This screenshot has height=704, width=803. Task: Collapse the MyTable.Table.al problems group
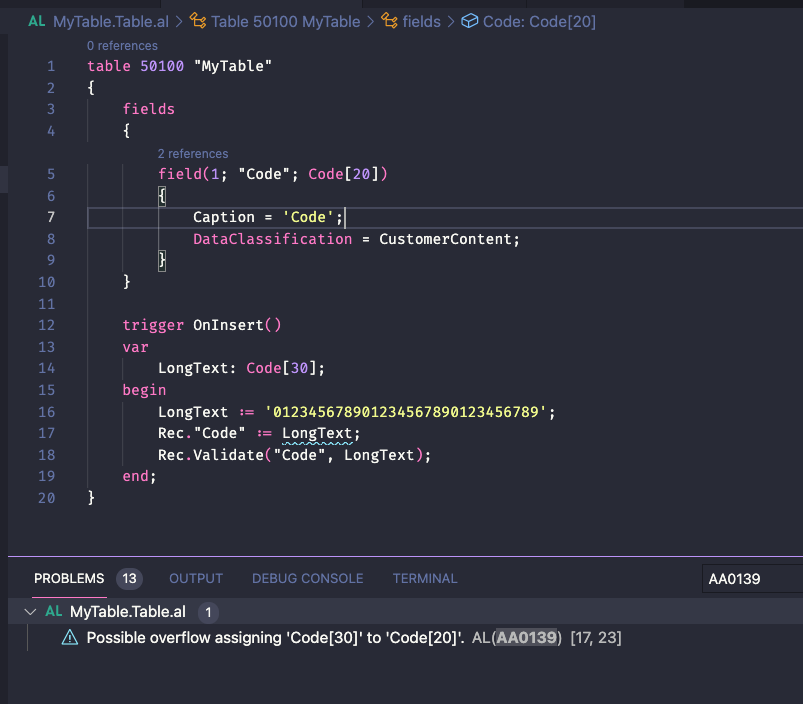tap(30, 610)
